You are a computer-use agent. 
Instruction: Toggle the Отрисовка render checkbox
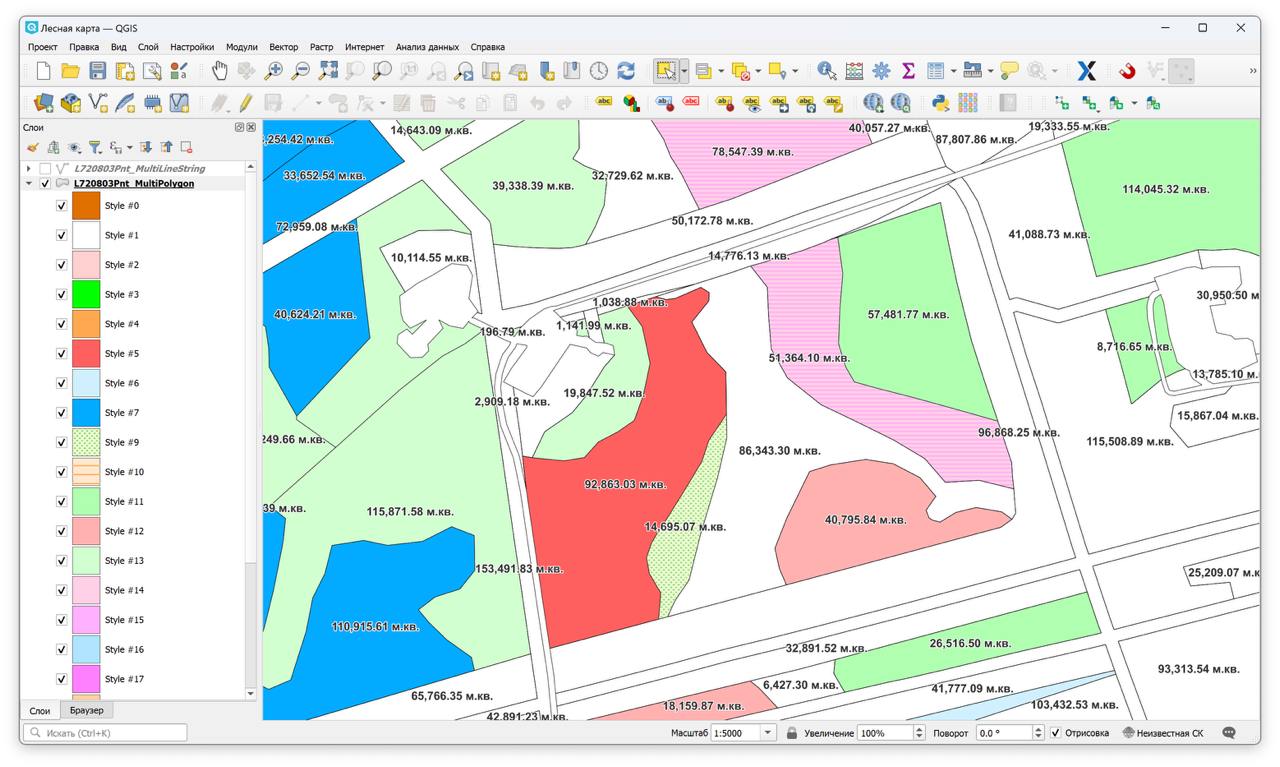[1056, 733]
